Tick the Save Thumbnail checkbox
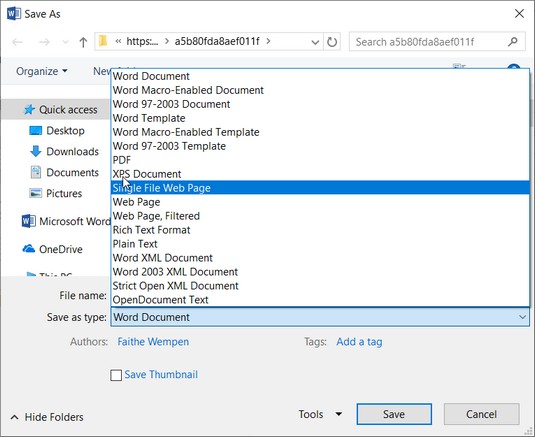Screen dimensions: 535x437 [116, 375]
